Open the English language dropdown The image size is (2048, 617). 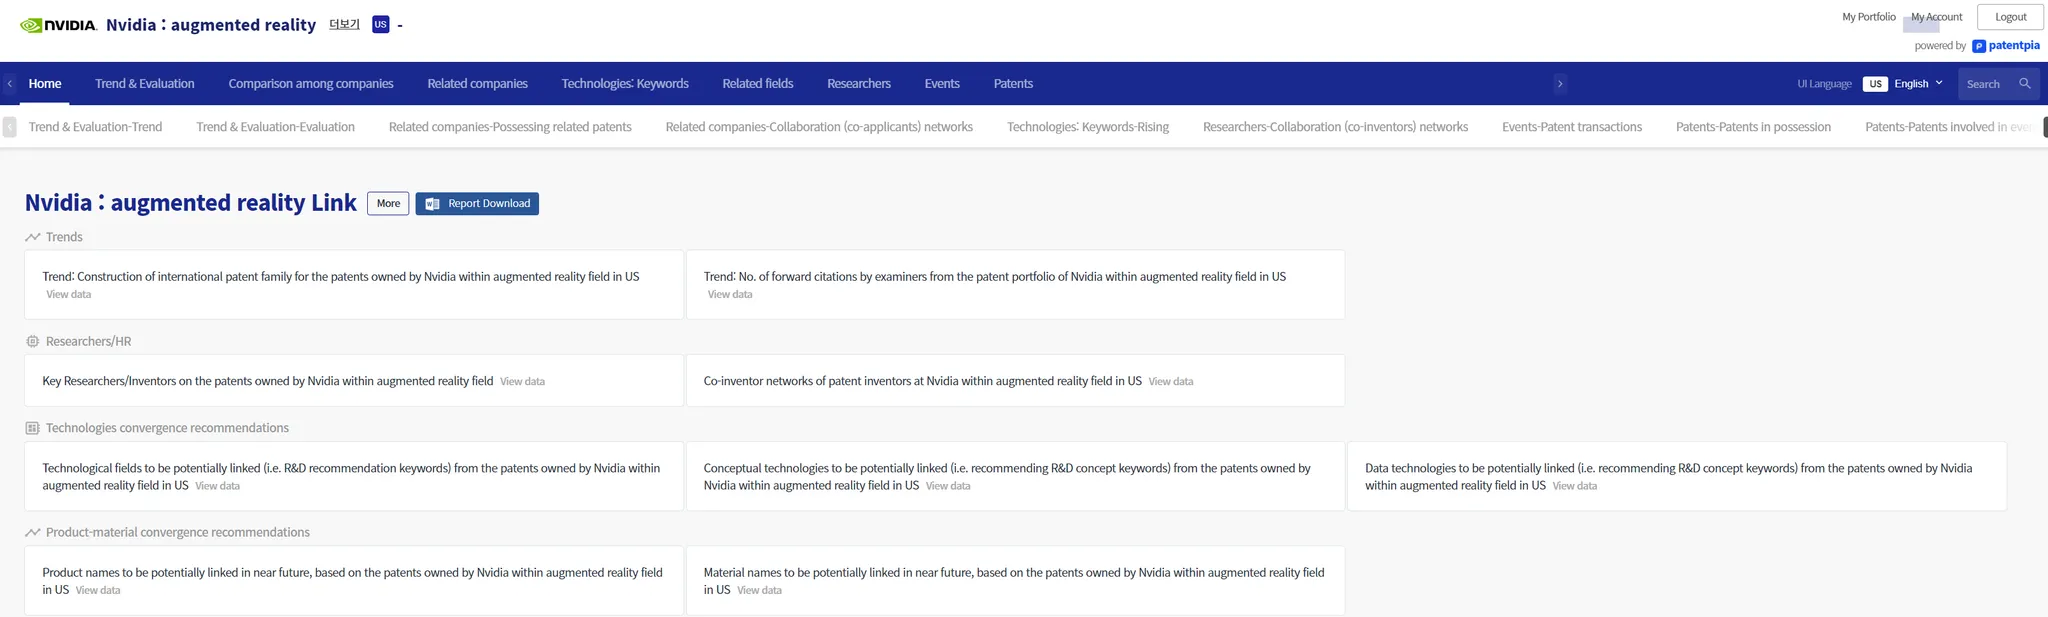(1918, 84)
